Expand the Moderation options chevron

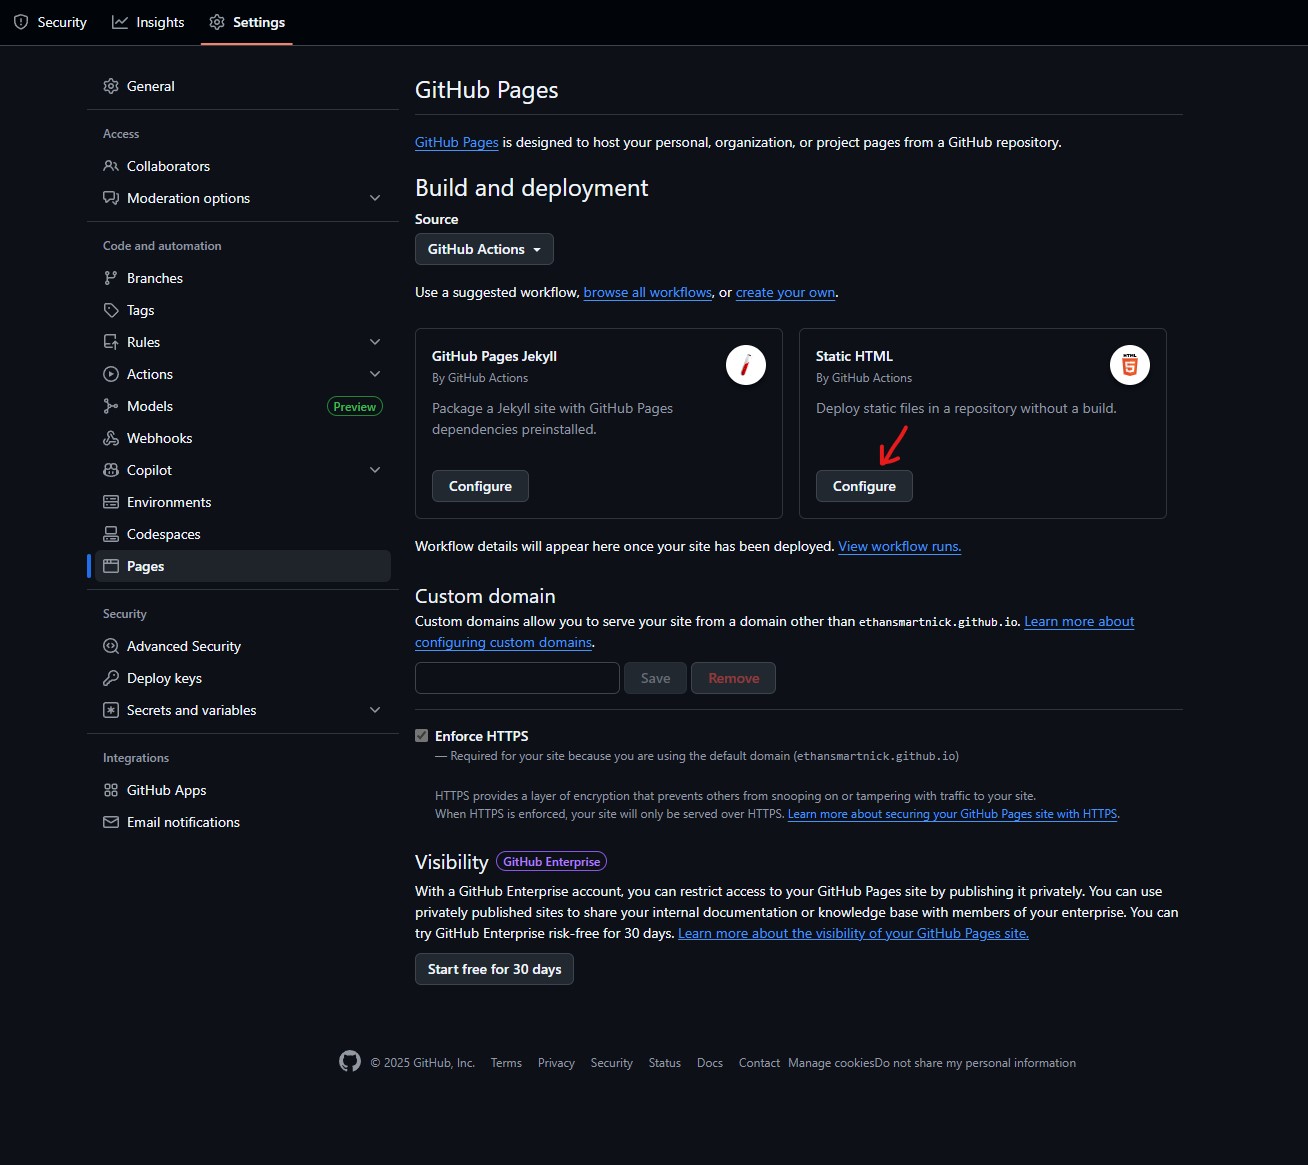[x=375, y=198]
